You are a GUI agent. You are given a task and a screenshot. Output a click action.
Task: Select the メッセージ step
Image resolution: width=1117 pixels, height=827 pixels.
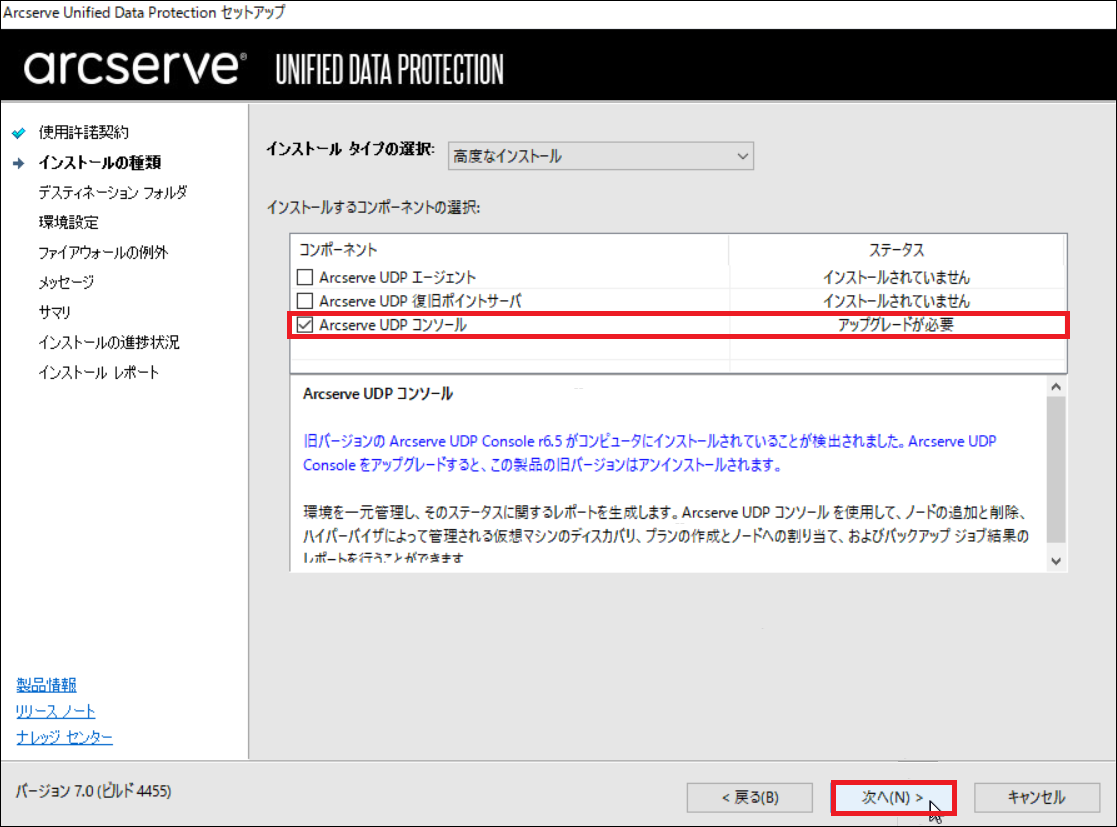pos(66,282)
